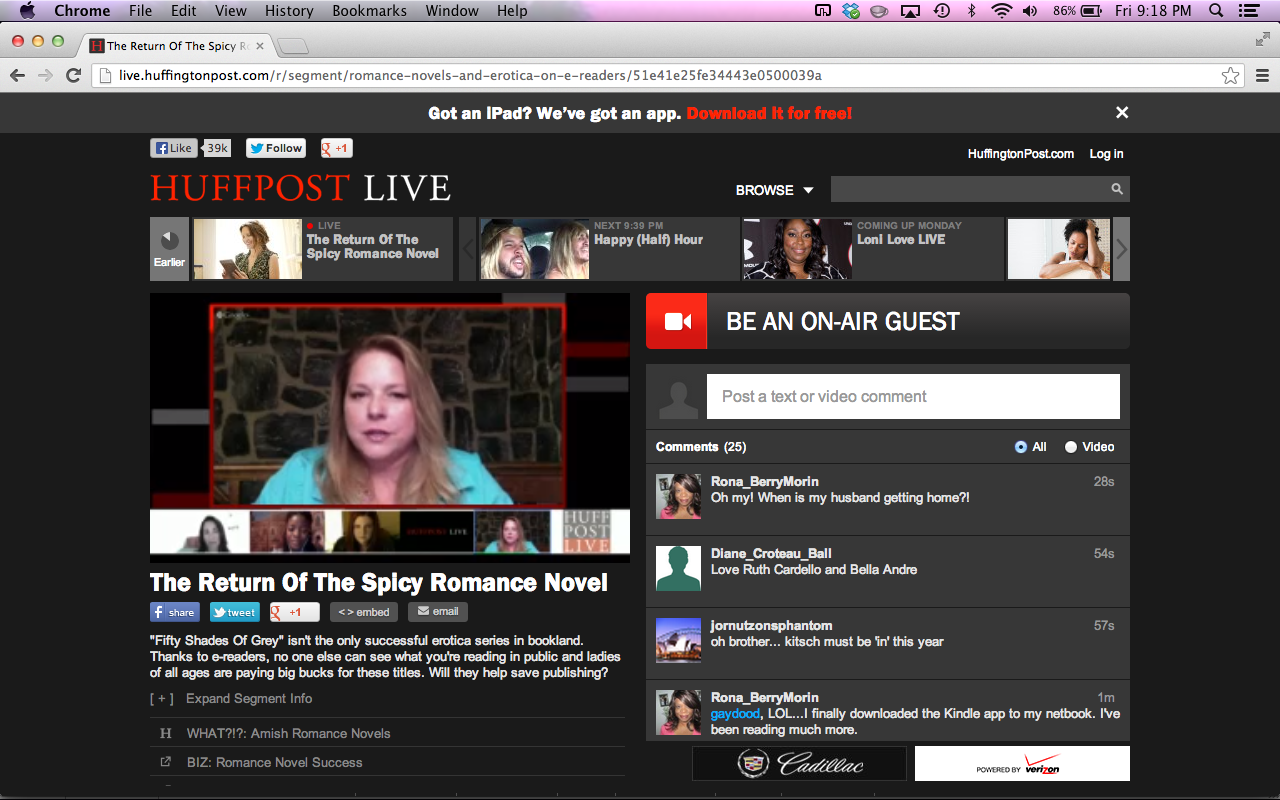
Task: Email the segment
Action: pyautogui.click(x=438, y=612)
